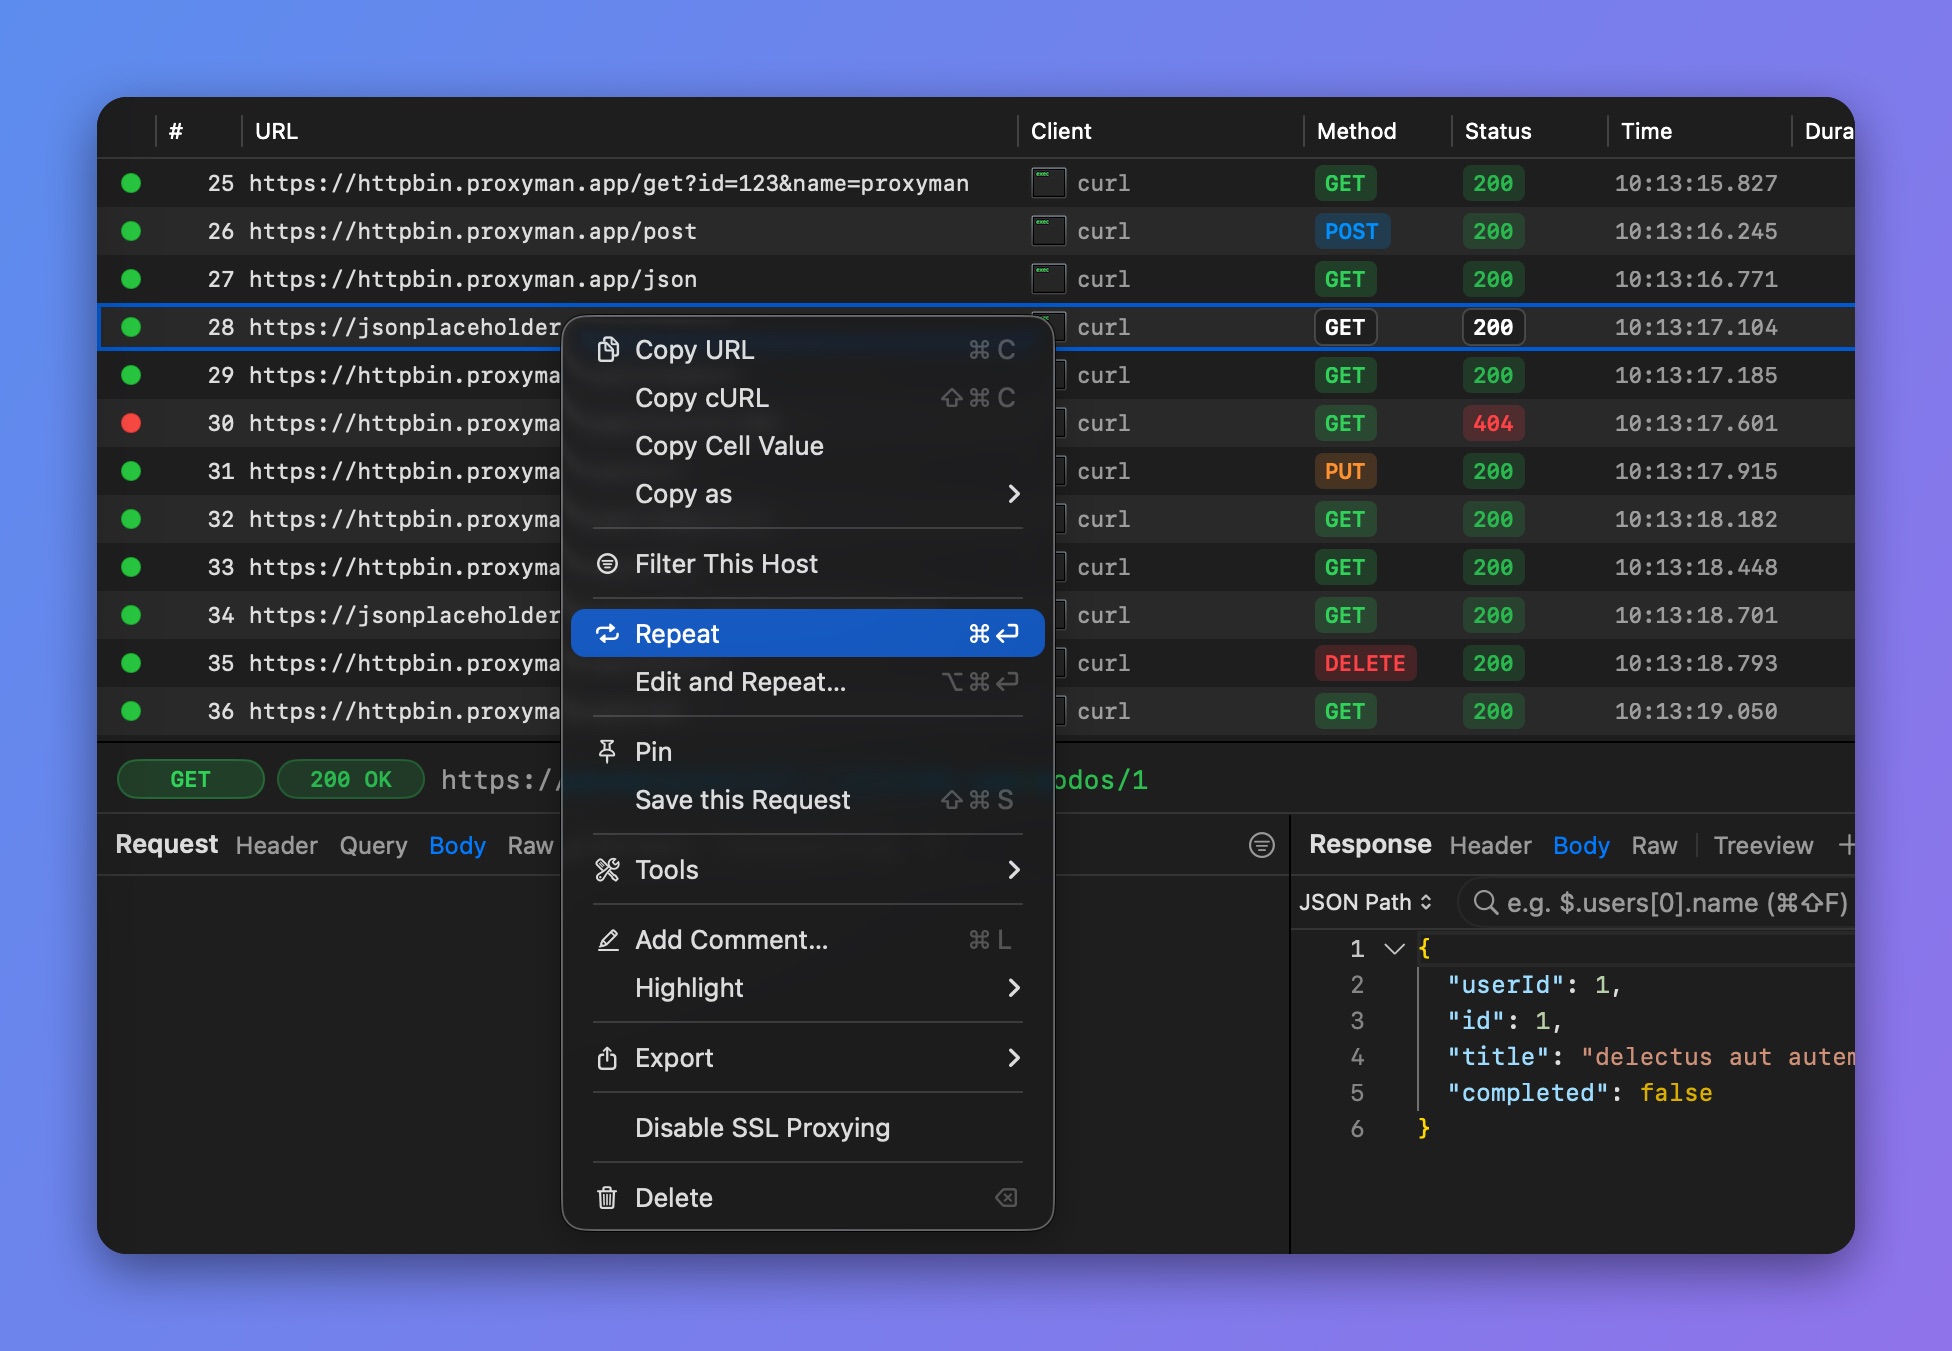Click the Delete trash icon
This screenshot has width=1952, height=1351.
[x=607, y=1198]
